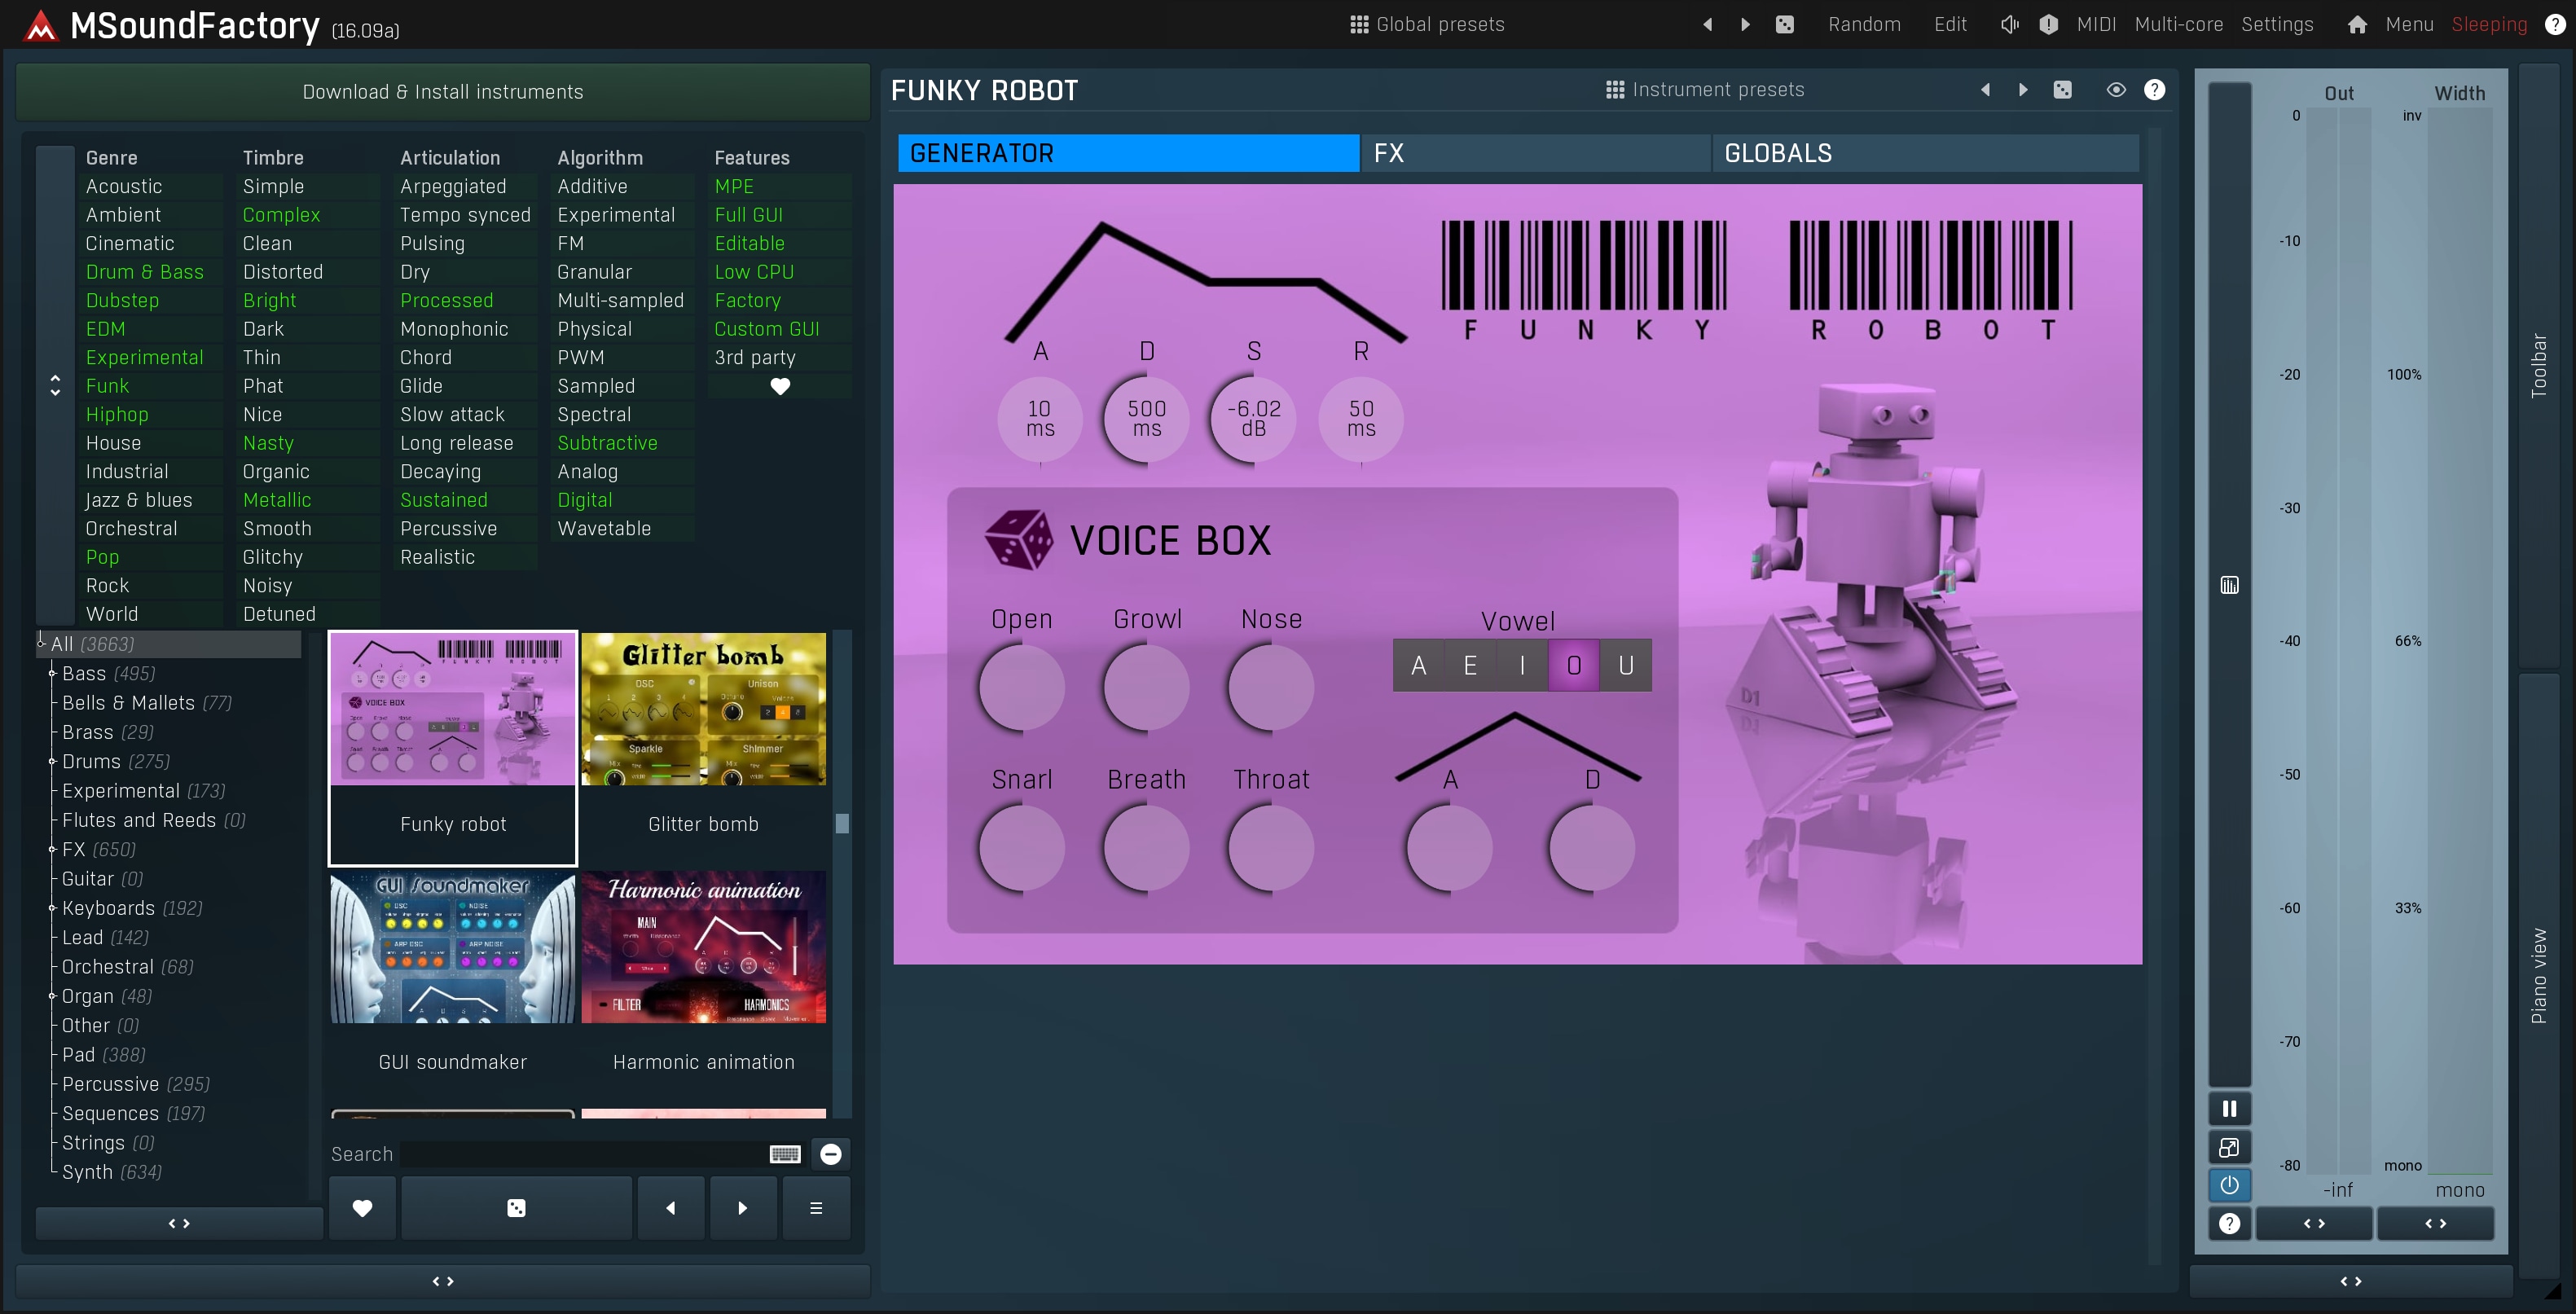This screenshot has width=2576, height=1314.
Task: Click the instrument random preset dice
Action: pyautogui.click(x=2062, y=89)
